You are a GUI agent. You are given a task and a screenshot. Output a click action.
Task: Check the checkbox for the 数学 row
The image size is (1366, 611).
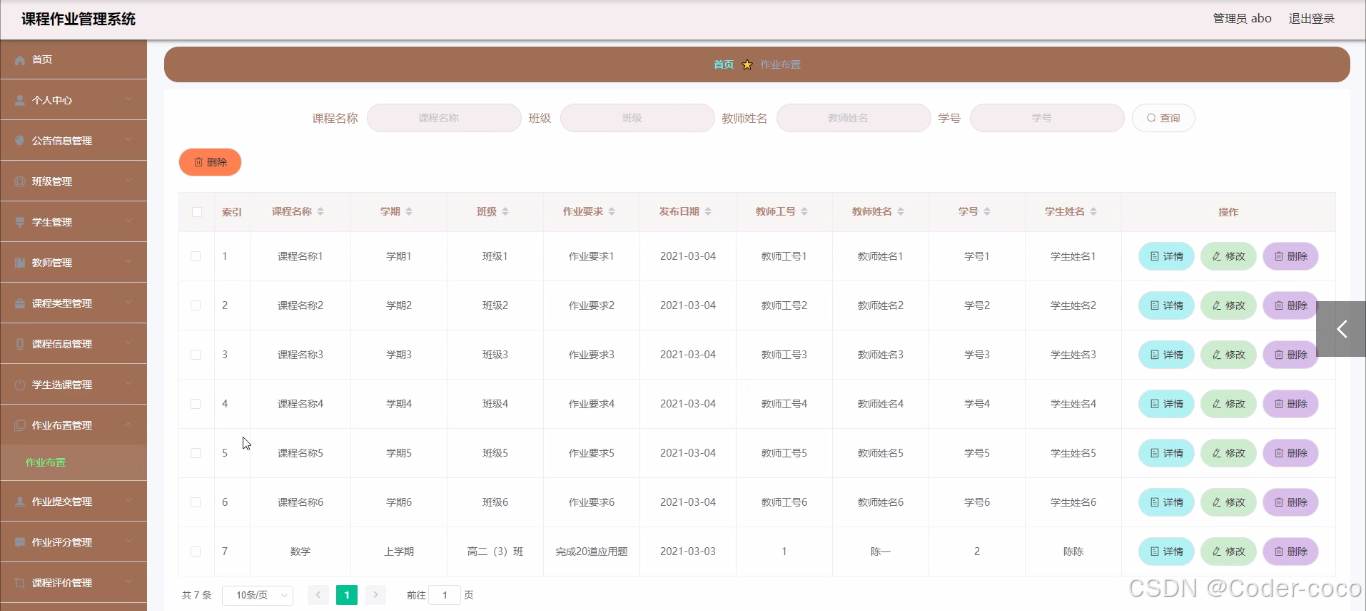(x=196, y=551)
